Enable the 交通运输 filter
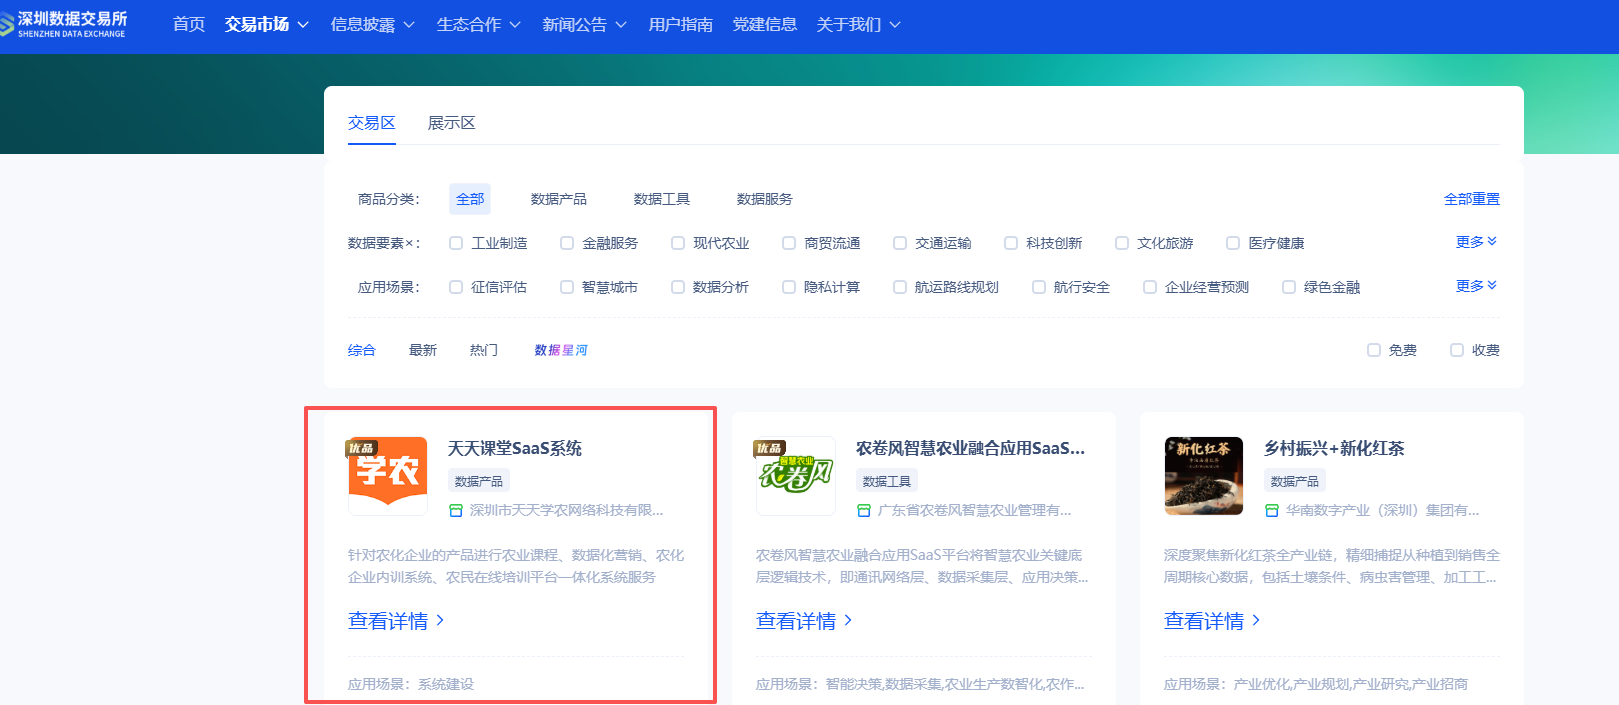 (x=900, y=243)
